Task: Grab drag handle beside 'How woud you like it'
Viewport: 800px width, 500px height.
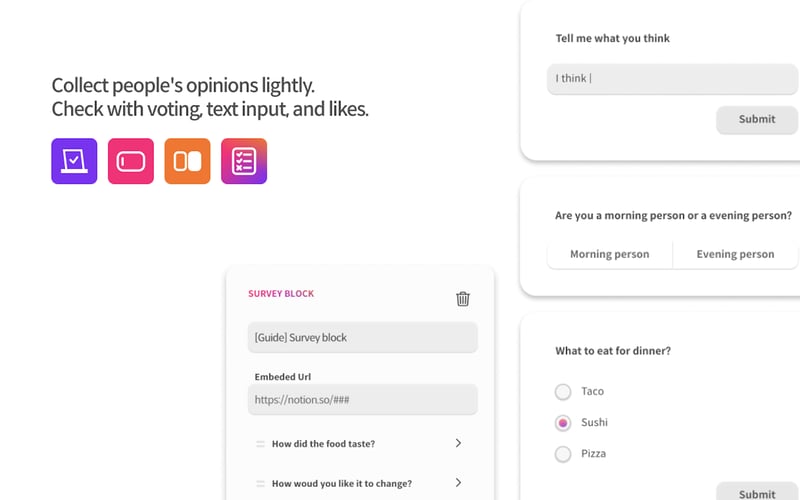Action: [x=260, y=483]
